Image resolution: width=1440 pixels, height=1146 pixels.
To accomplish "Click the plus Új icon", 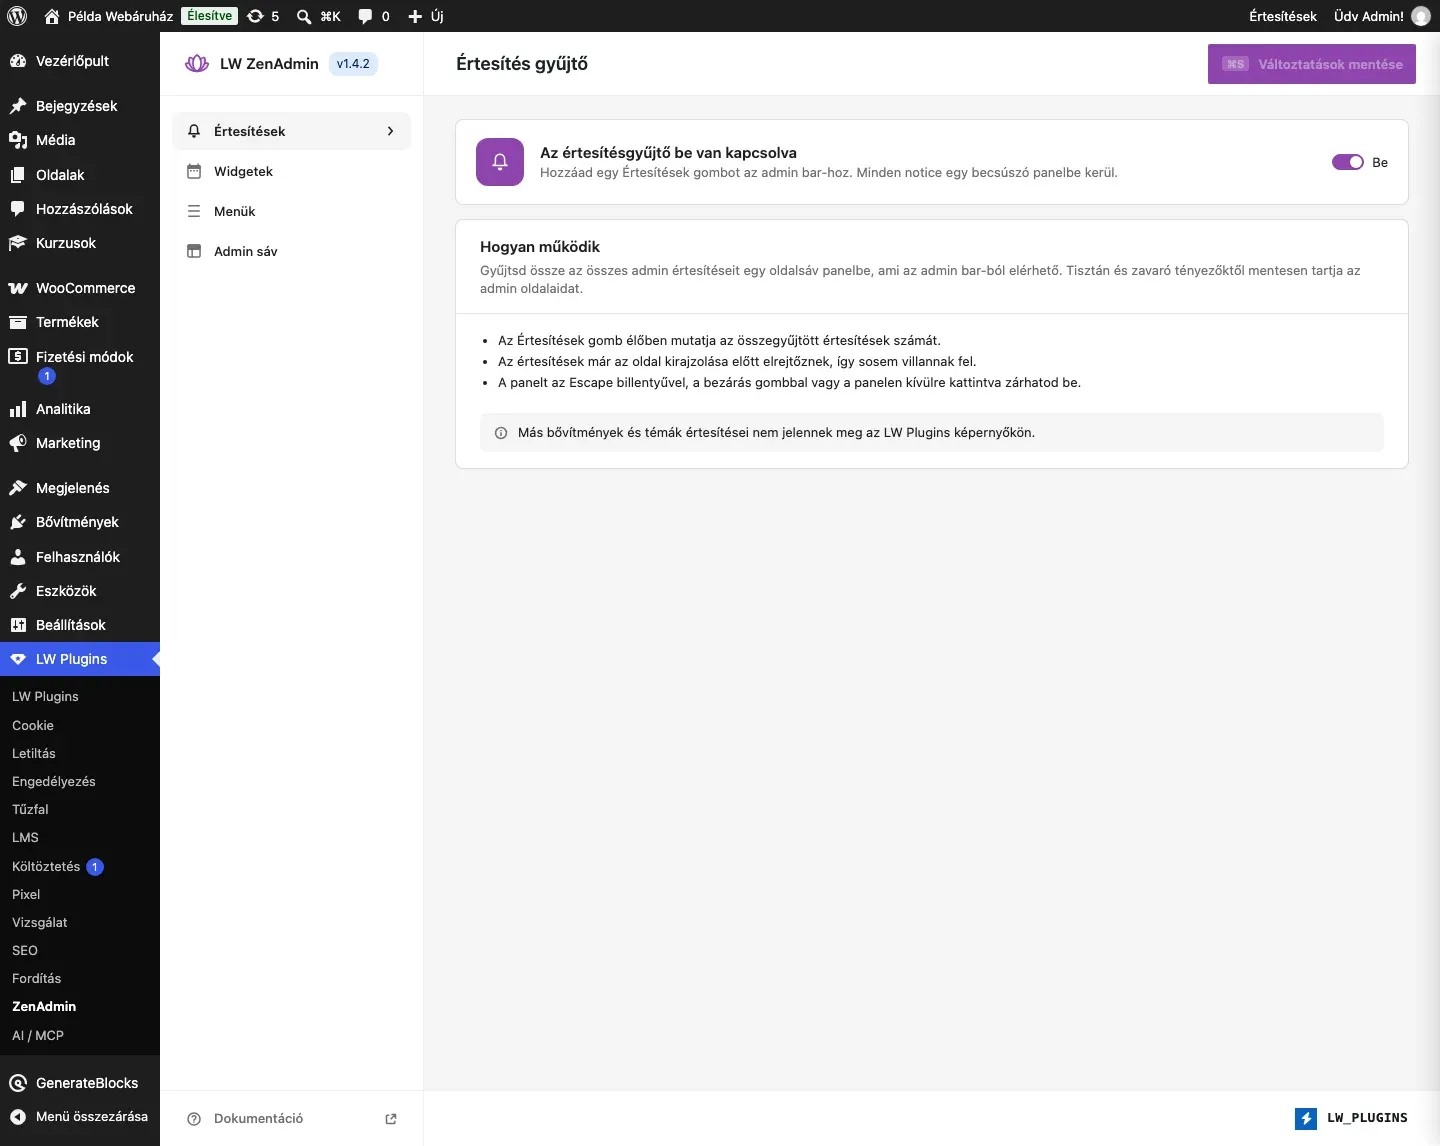I will click(x=415, y=16).
